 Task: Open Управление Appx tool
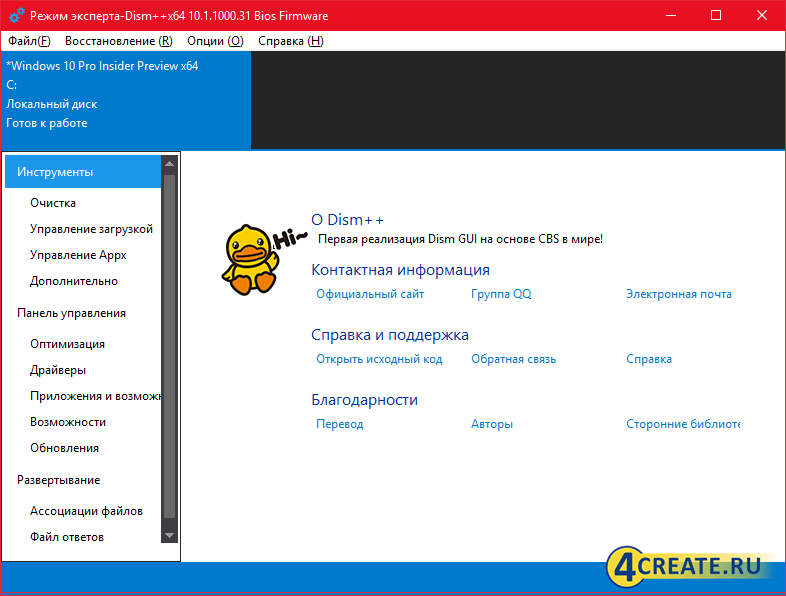78,255
